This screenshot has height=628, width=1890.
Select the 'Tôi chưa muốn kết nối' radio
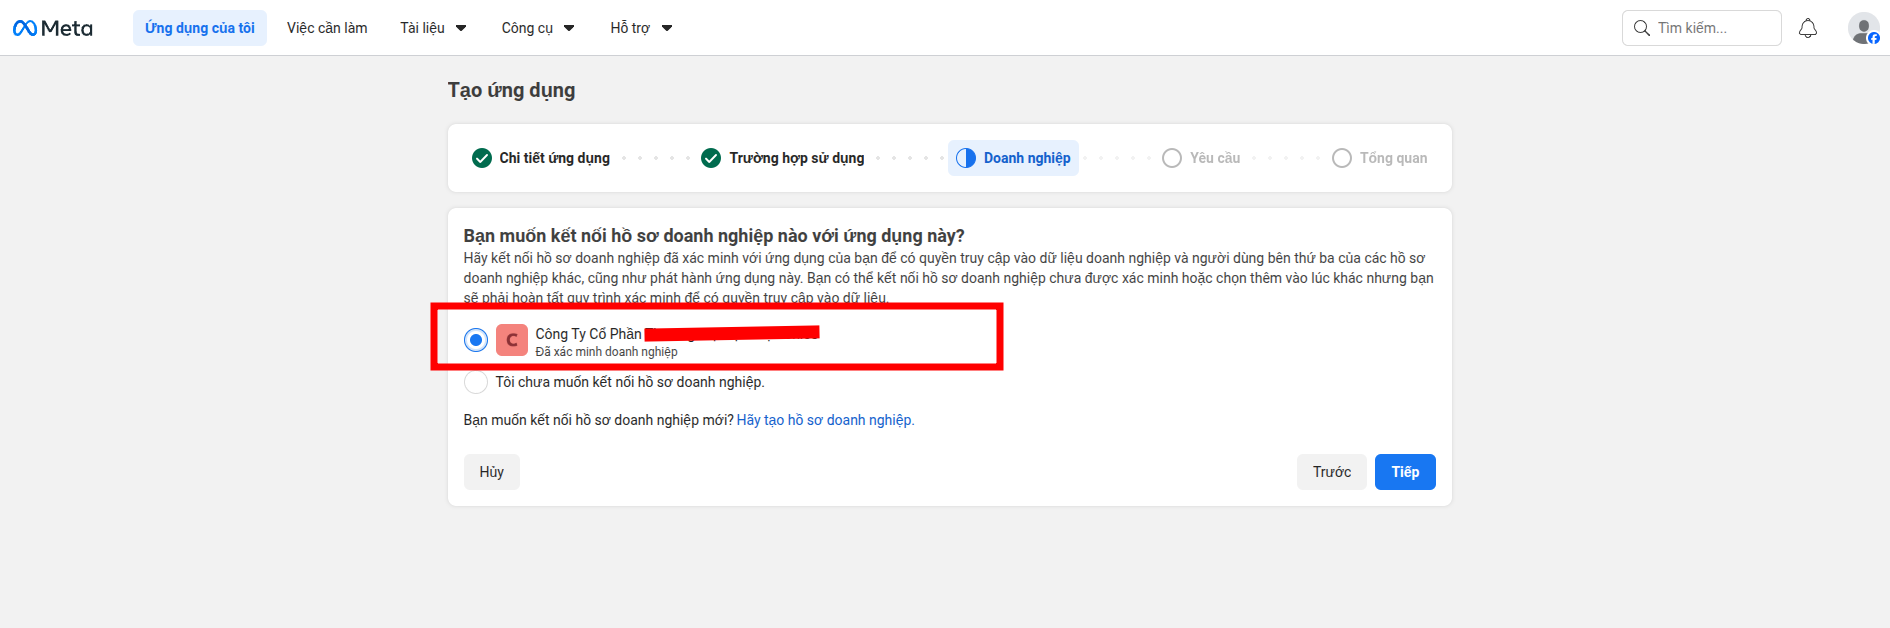(476, 382)
